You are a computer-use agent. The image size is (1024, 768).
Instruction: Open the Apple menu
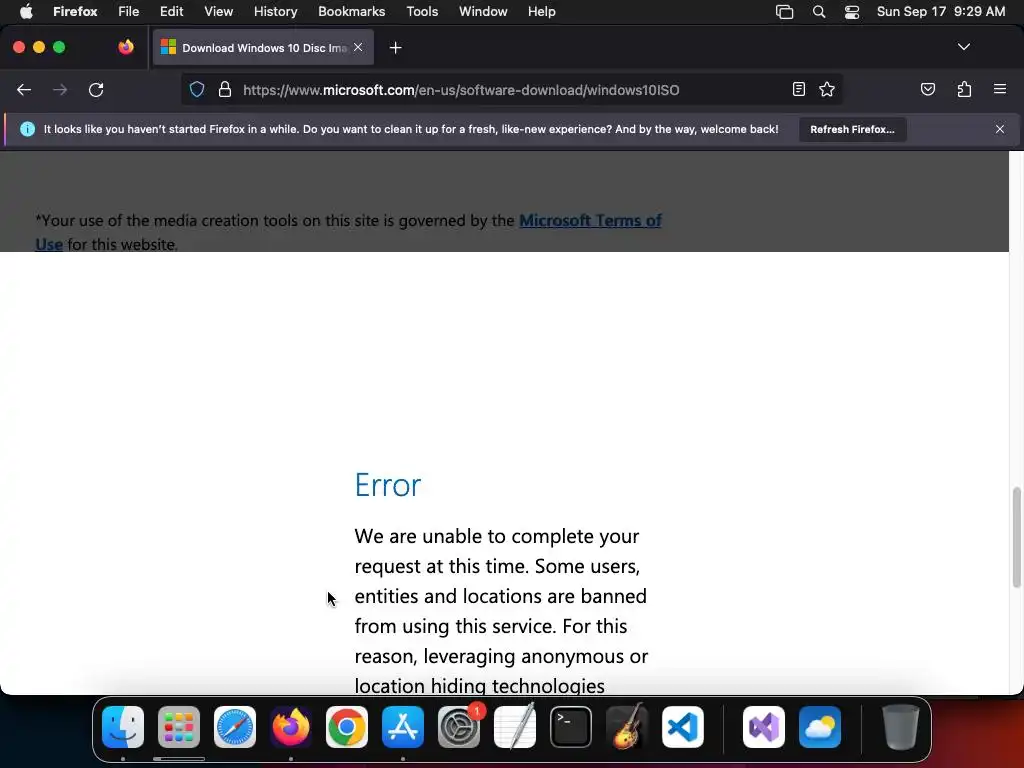[x=26, y=12]
